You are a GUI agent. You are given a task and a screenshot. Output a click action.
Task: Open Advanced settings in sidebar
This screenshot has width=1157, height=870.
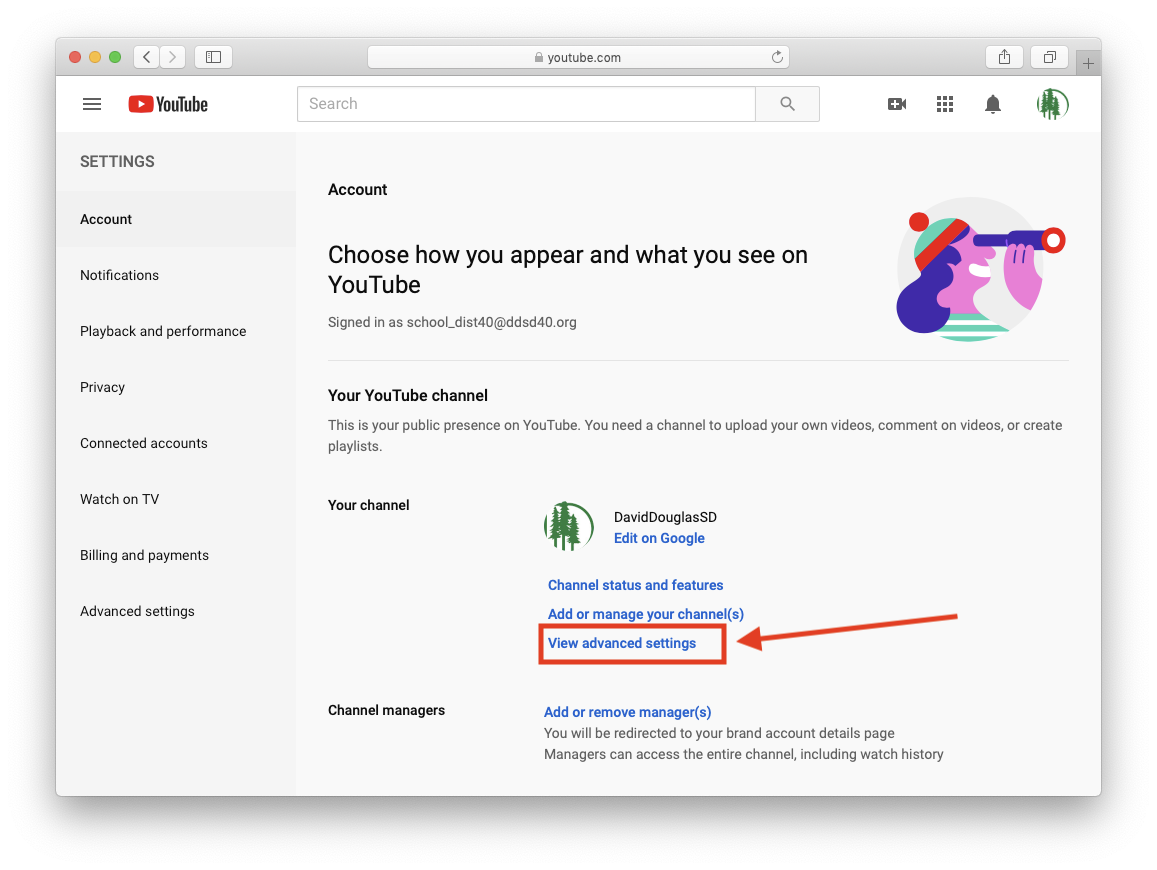[176, 612]
